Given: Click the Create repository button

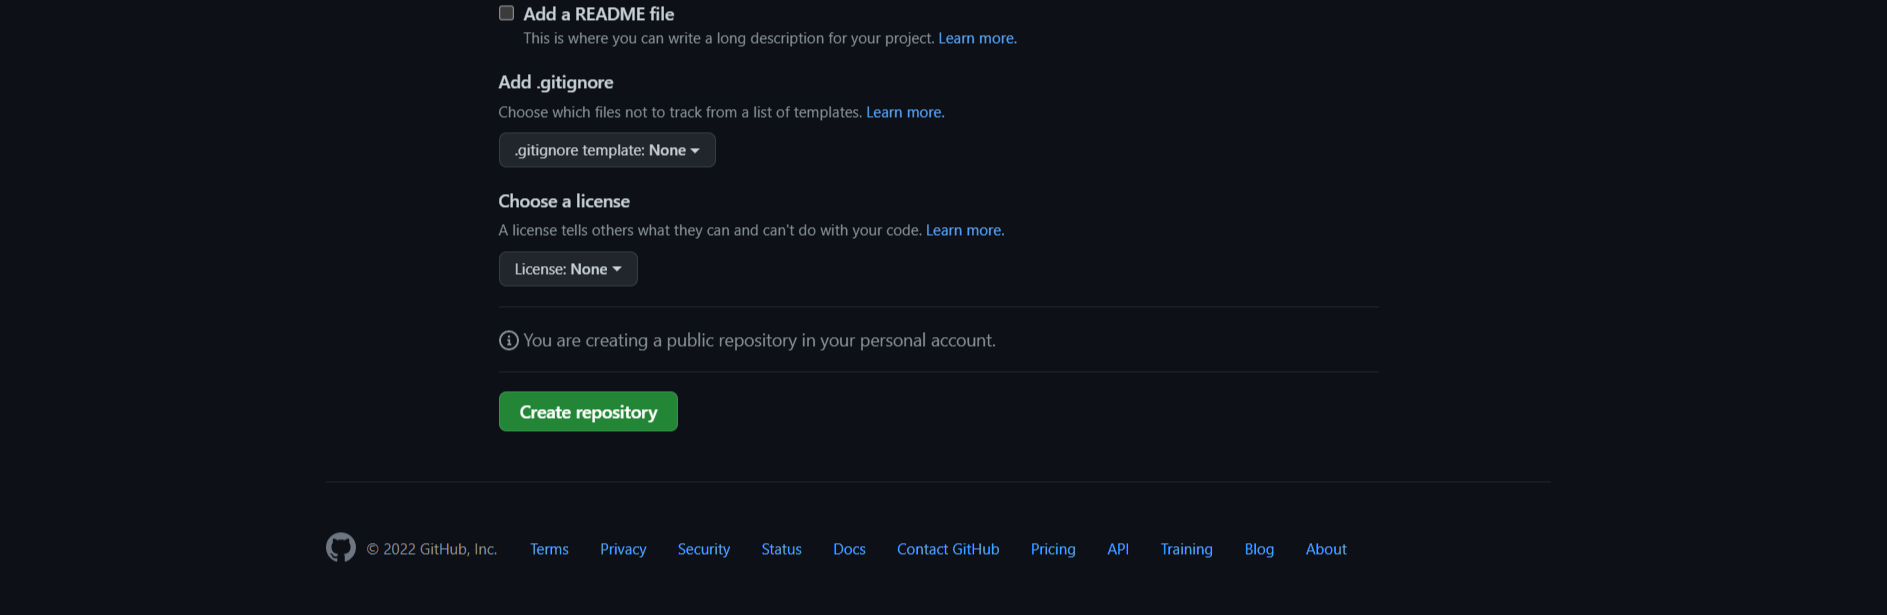Looking at the screenshot, I should [x=588, y=412].
